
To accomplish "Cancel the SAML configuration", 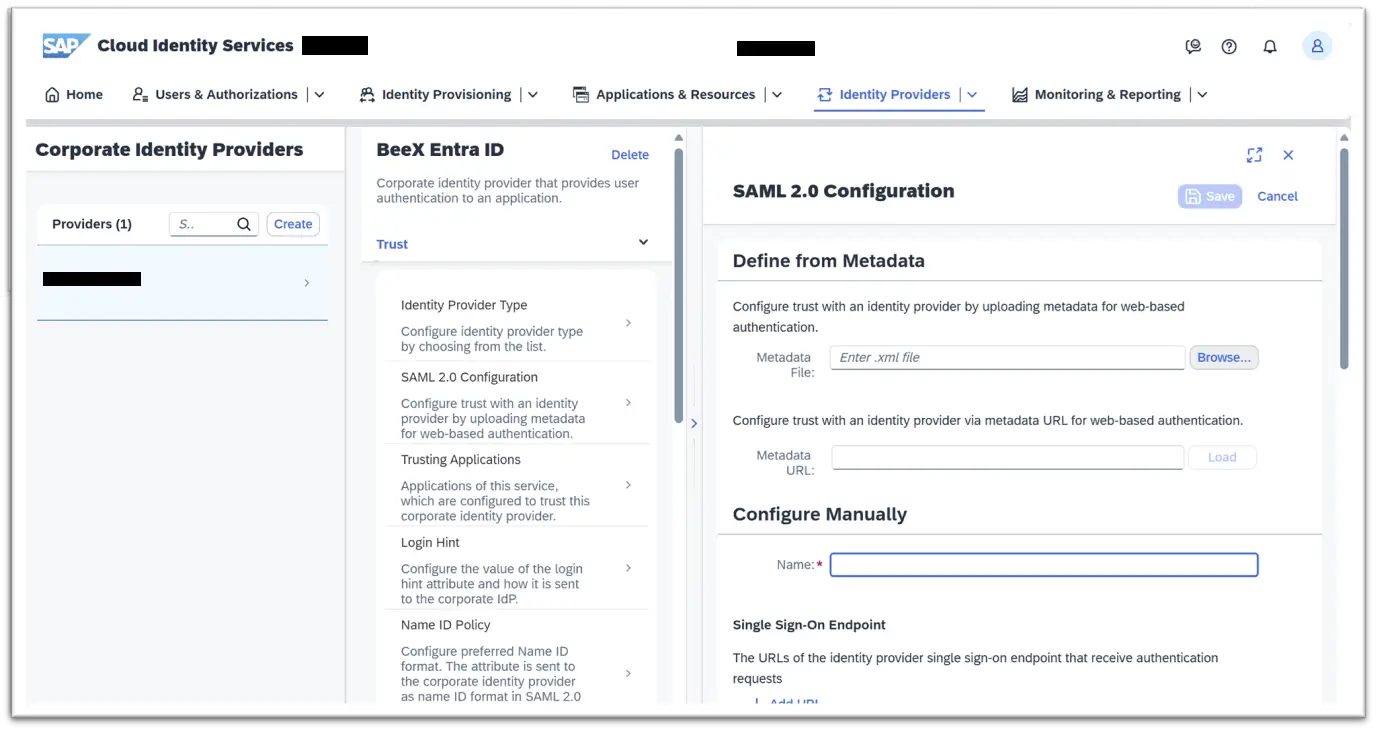I will tap(1277, 197).
